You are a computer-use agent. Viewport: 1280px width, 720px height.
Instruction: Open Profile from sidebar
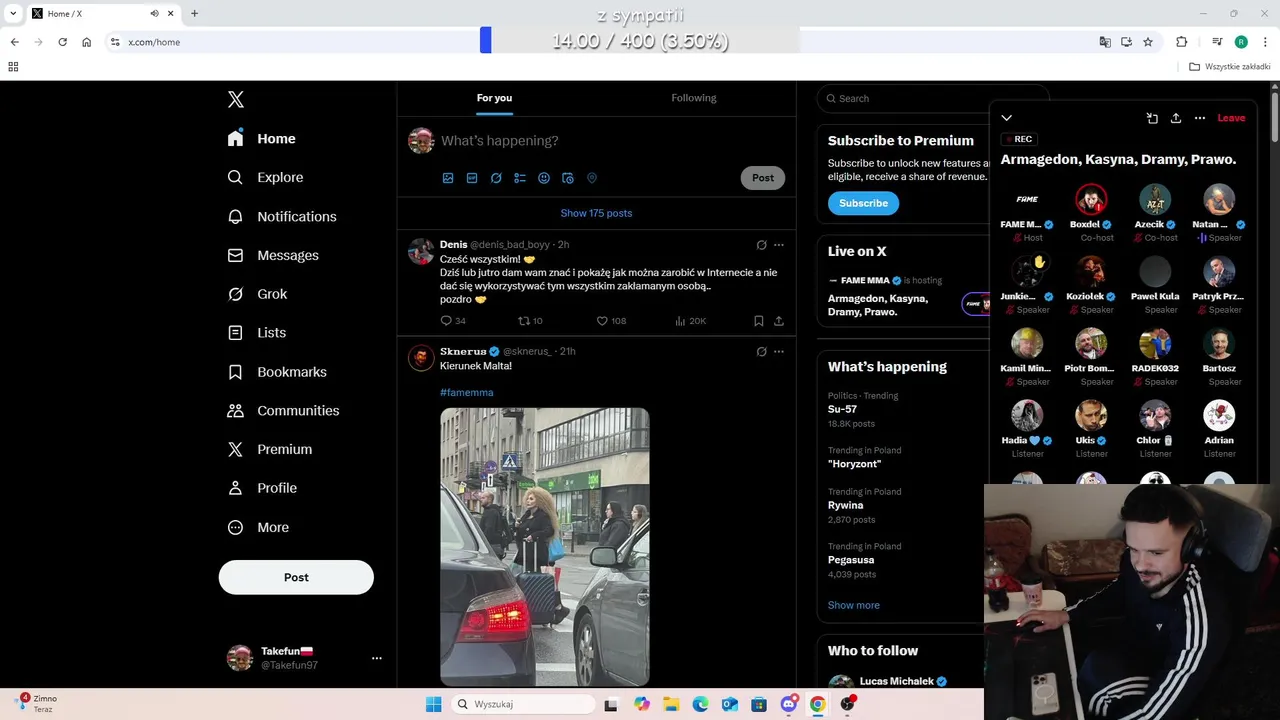pos(262,488)
